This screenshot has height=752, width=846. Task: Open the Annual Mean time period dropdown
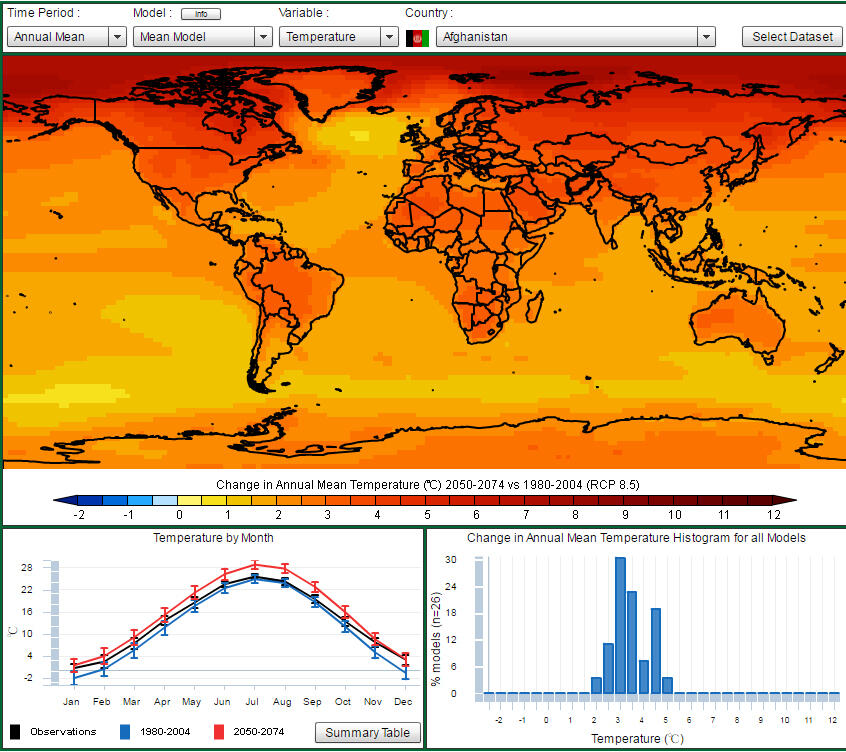point(65,36)
